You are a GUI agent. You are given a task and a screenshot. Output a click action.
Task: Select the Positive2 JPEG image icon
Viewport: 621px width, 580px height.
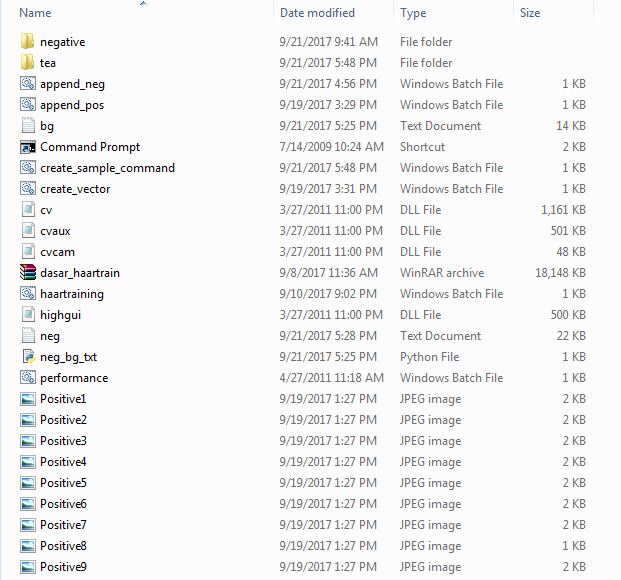tap(28, 420)
